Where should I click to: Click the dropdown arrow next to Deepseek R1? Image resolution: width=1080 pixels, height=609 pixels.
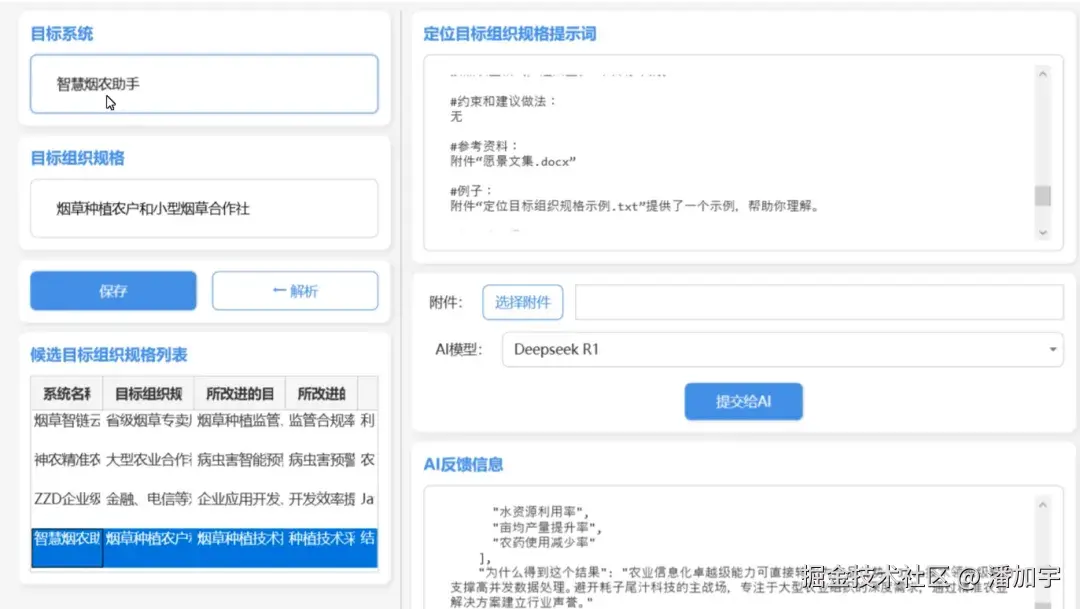click(1051, 349)
